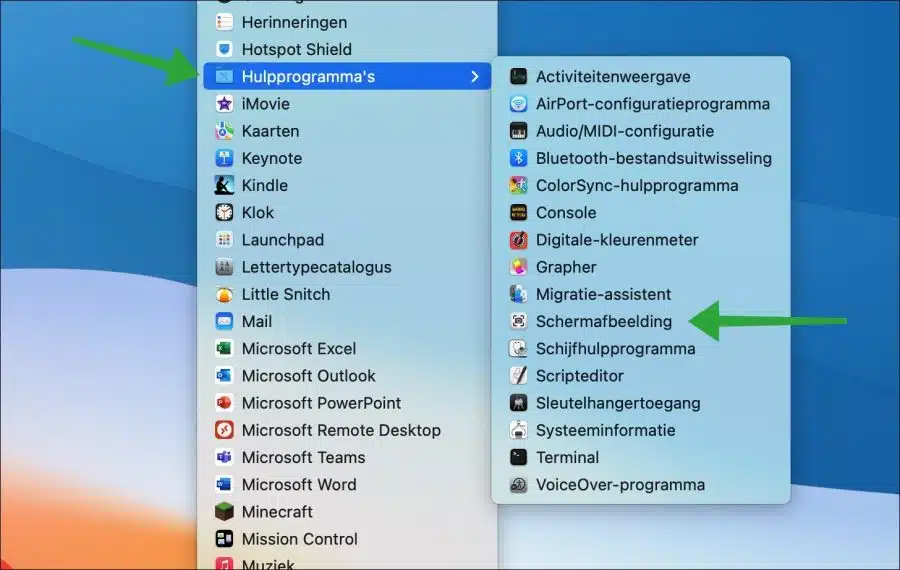Click the Schijfhulpprogramma icon

click(x=518, y=348)
